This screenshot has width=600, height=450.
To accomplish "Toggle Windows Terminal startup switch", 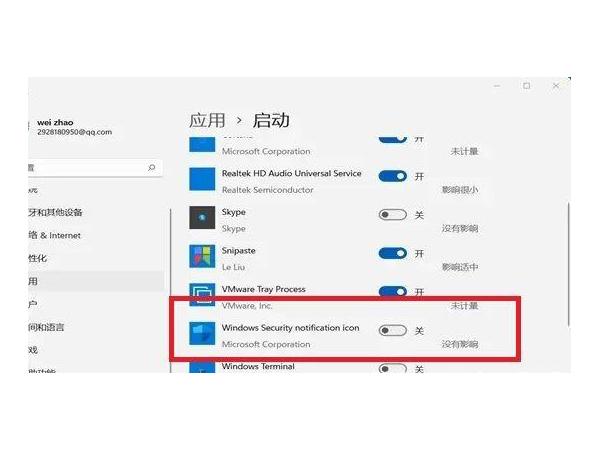I will [393, 368].
